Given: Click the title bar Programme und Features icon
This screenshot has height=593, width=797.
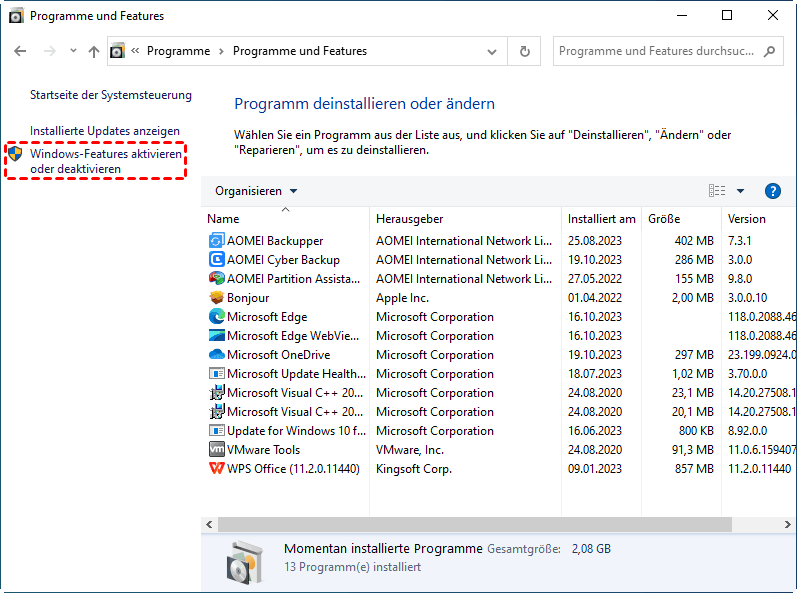Looking at the screenshot, I should point(16,16).
